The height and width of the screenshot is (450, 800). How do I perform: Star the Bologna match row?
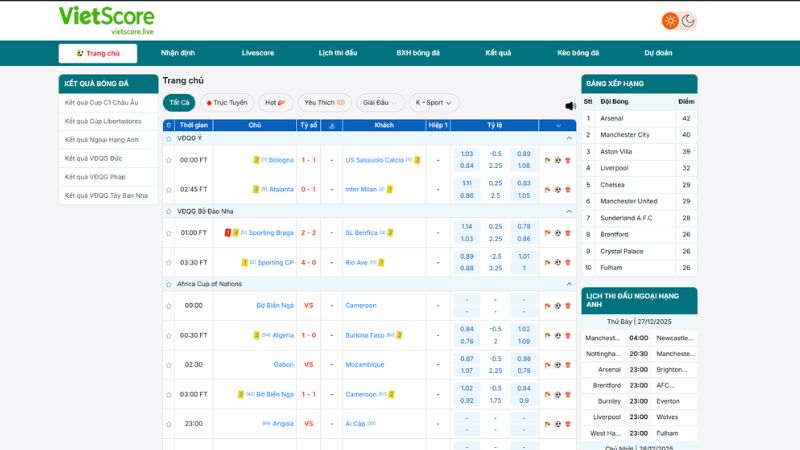169,160
